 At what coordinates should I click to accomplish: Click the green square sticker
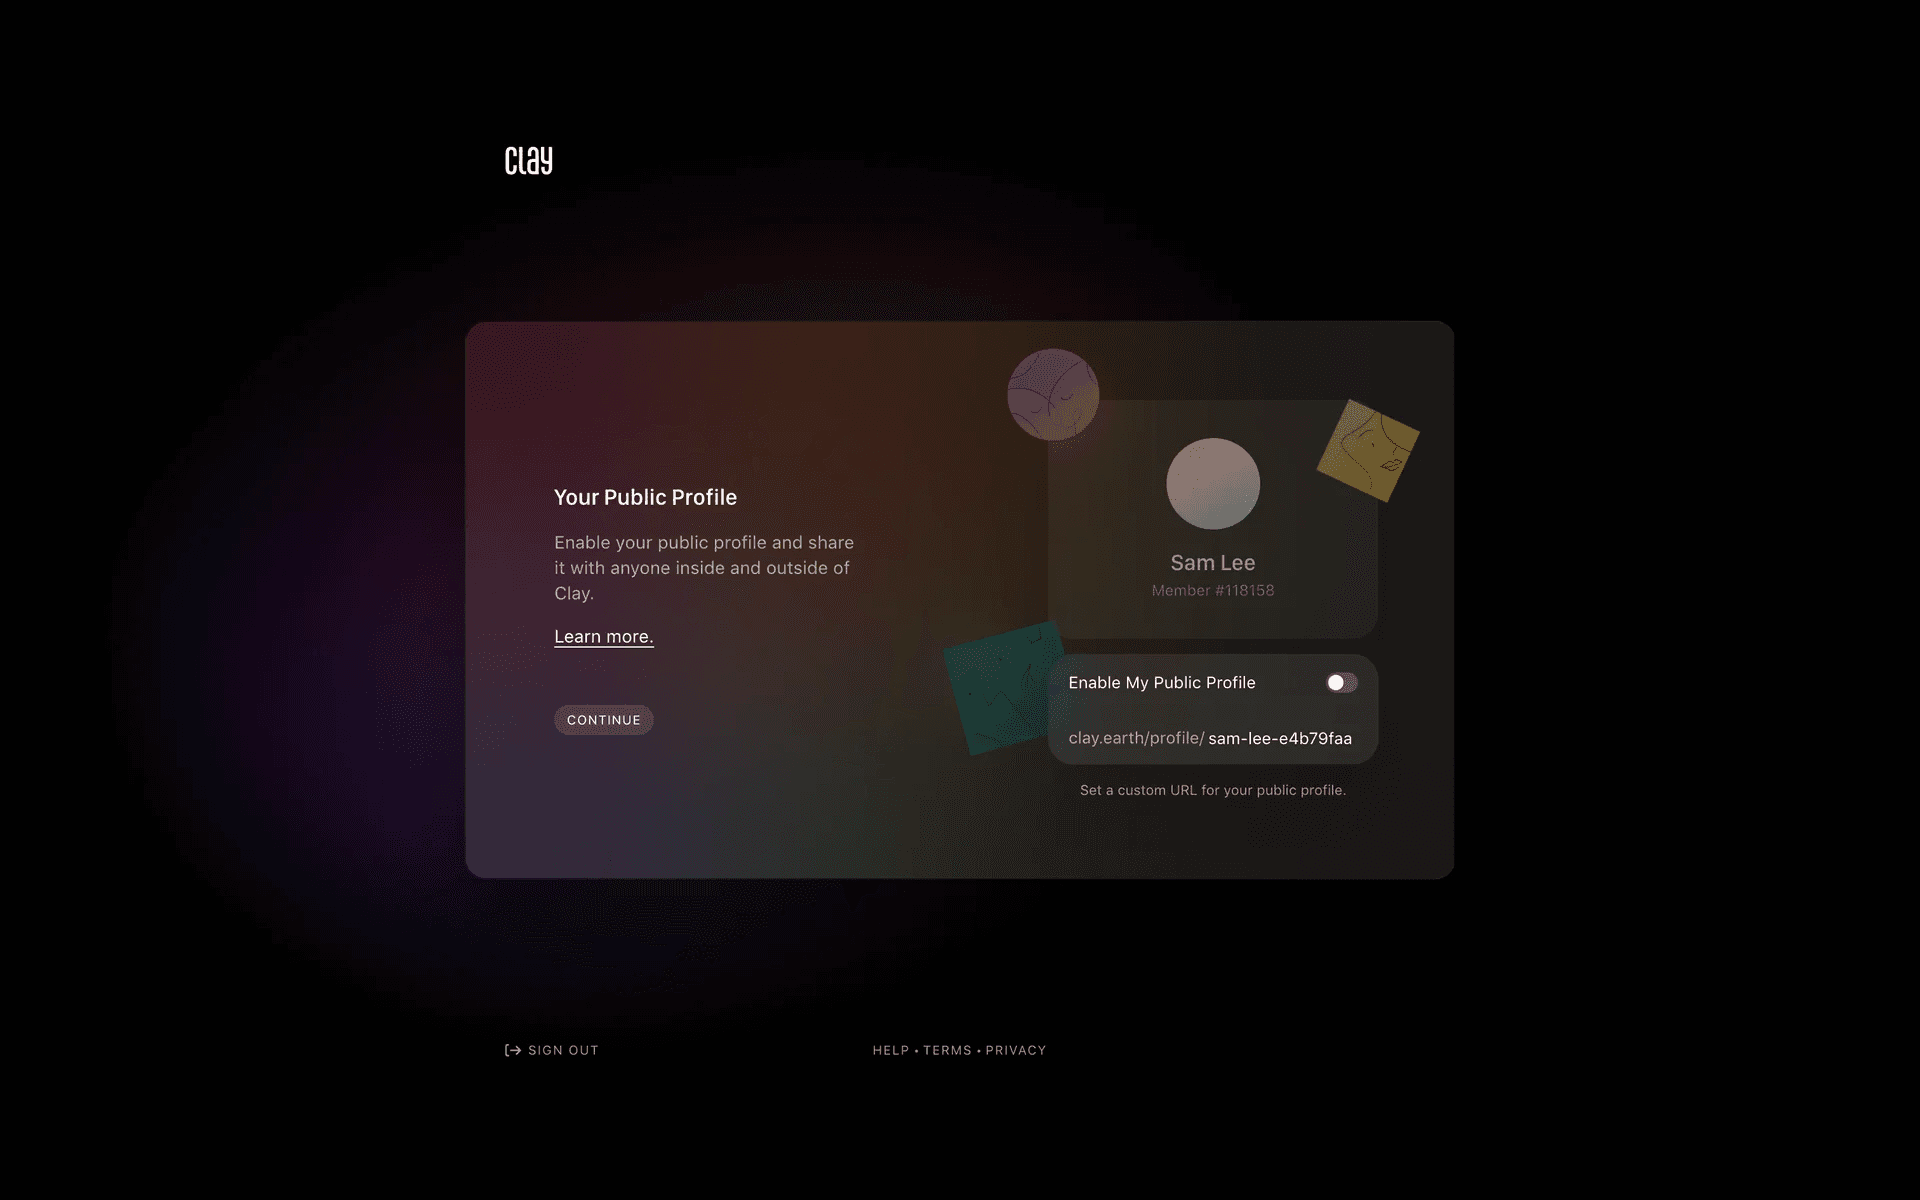(x=996, y=688)
